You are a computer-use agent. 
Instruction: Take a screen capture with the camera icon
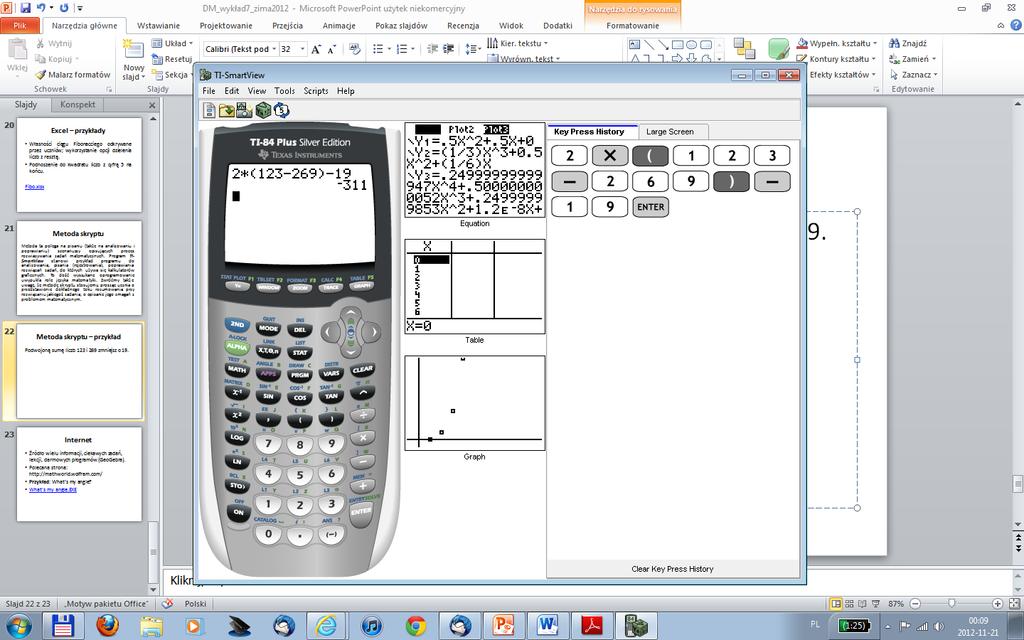[244, 110]
